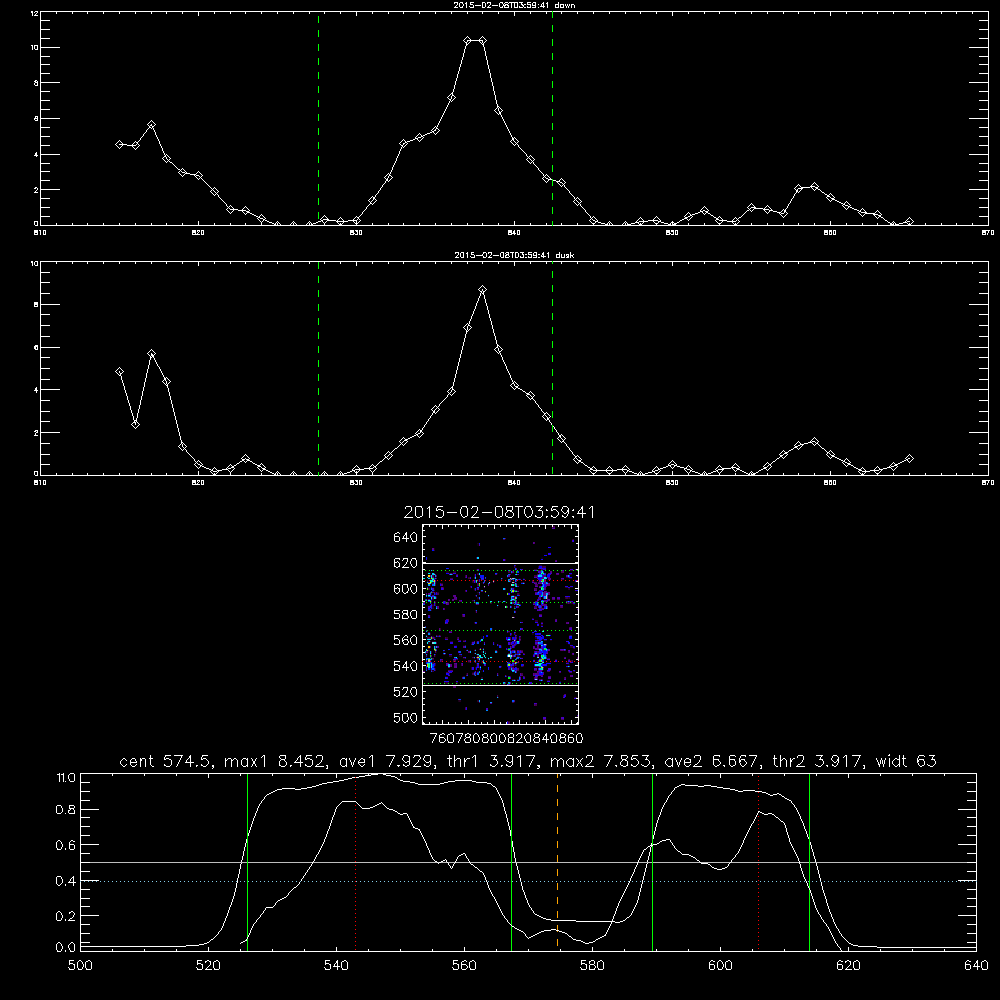Click the first diamond data point in the dawn plot

tap(119, 145)
